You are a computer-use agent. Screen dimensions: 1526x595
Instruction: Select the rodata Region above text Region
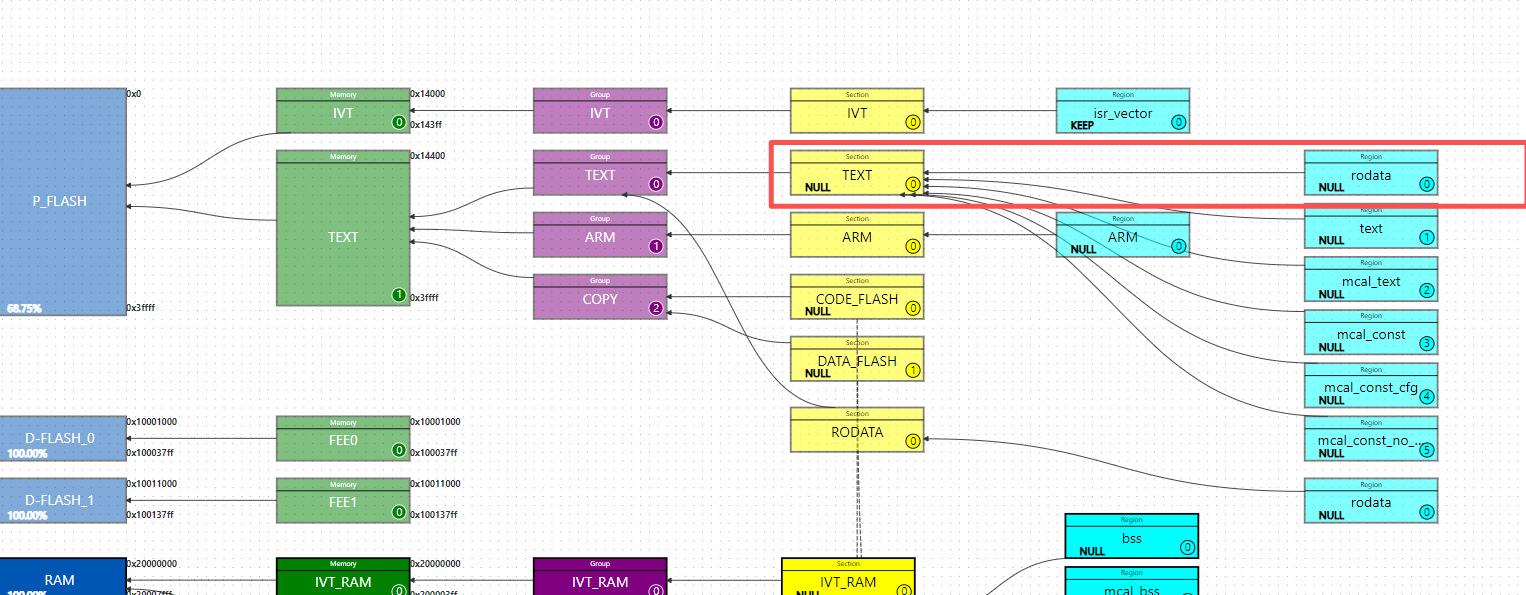coord(1371,173)
